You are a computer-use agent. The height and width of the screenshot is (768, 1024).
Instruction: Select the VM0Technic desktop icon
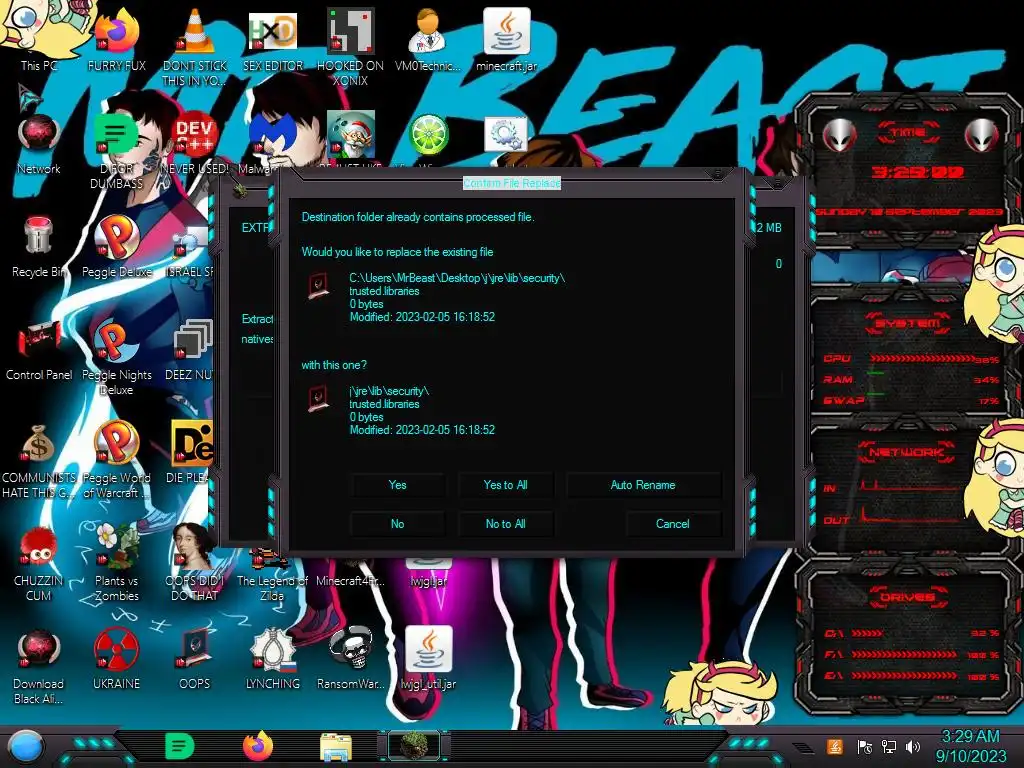click(x=428, y=39)
